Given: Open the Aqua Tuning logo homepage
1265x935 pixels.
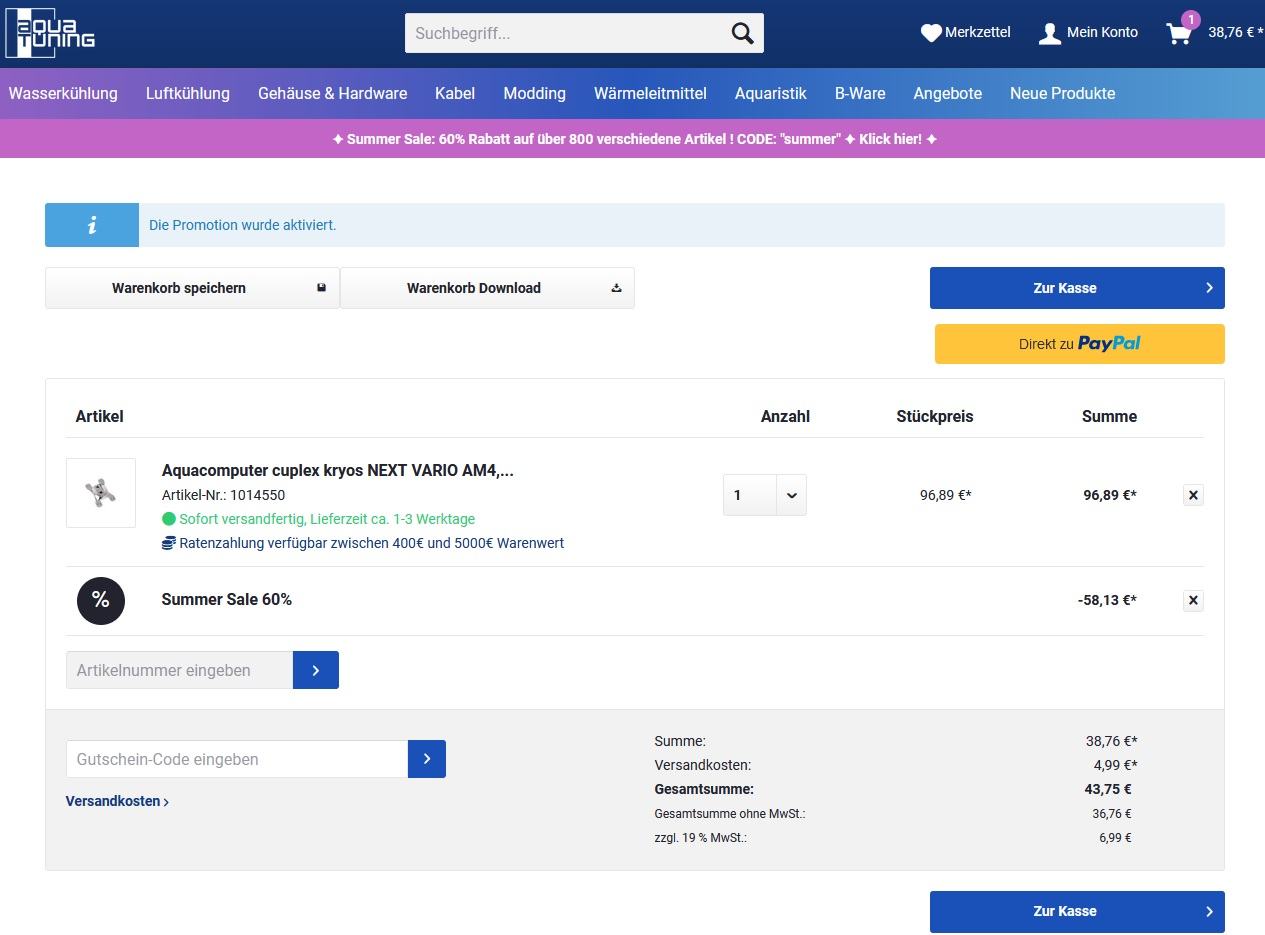Looking at the screenshot, I should click(x=50, y=33).
